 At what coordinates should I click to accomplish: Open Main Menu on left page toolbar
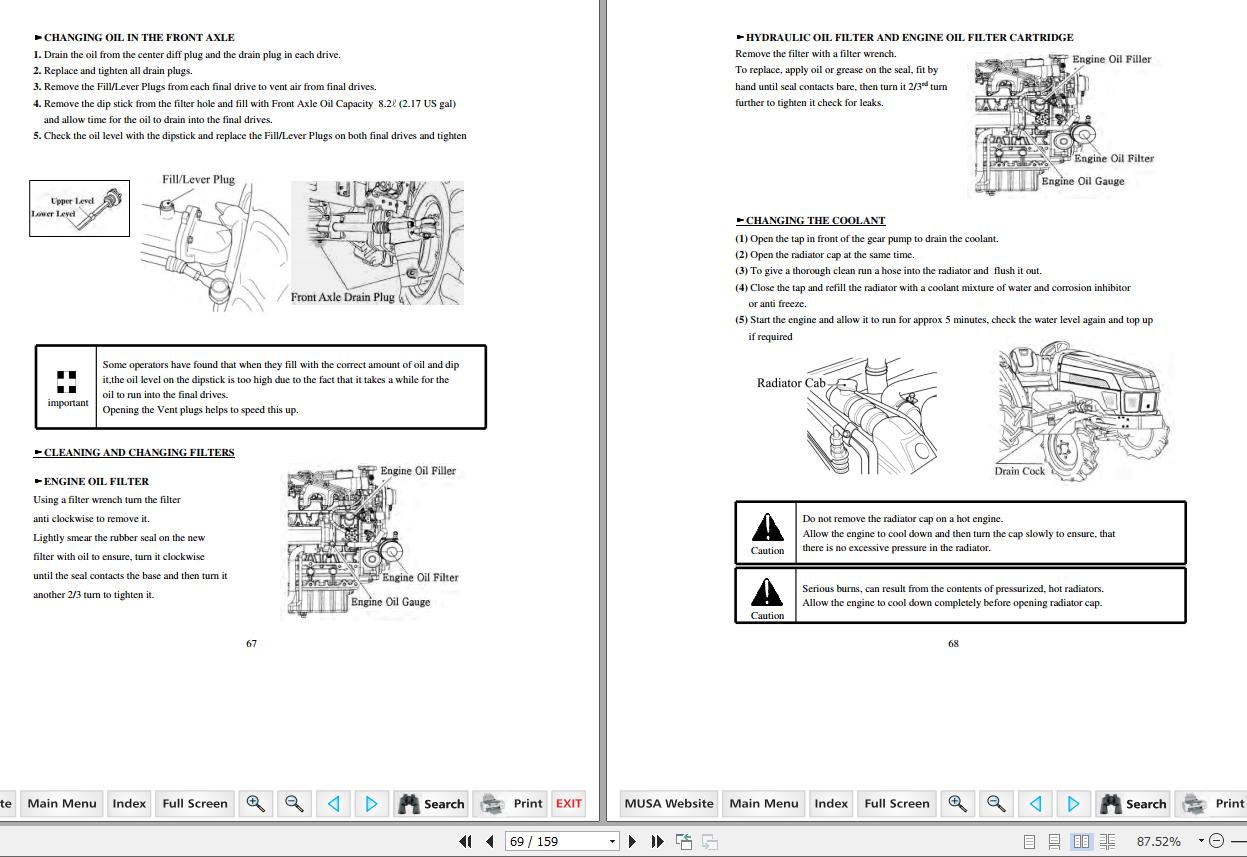point(62,803)
